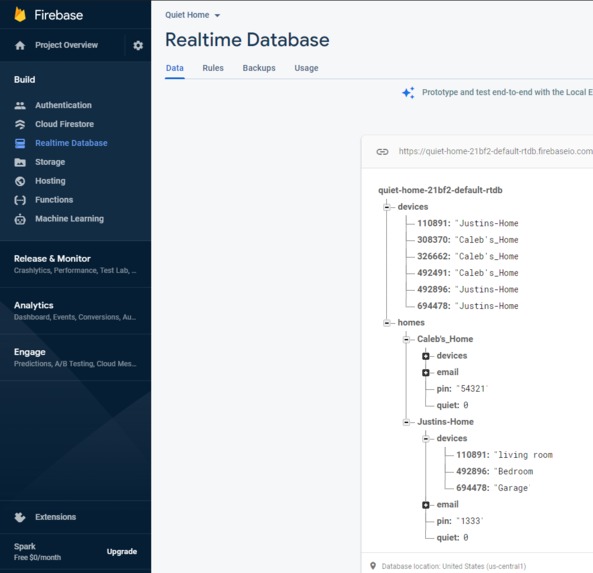Image resolution: width=593 pixels, height=573 pixels.
Task: Click the Storage folder icon
Action: tap(20, 162)
